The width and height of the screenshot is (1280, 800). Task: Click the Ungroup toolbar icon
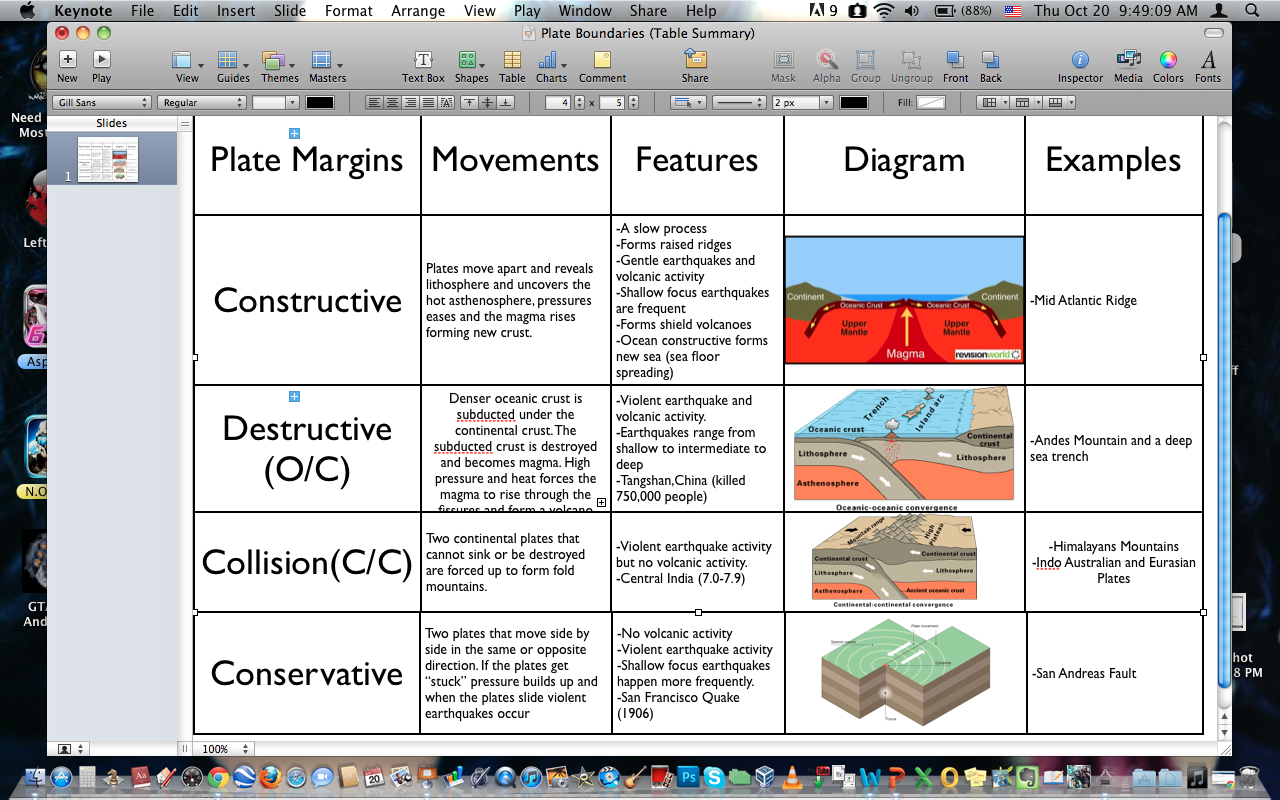911,66
